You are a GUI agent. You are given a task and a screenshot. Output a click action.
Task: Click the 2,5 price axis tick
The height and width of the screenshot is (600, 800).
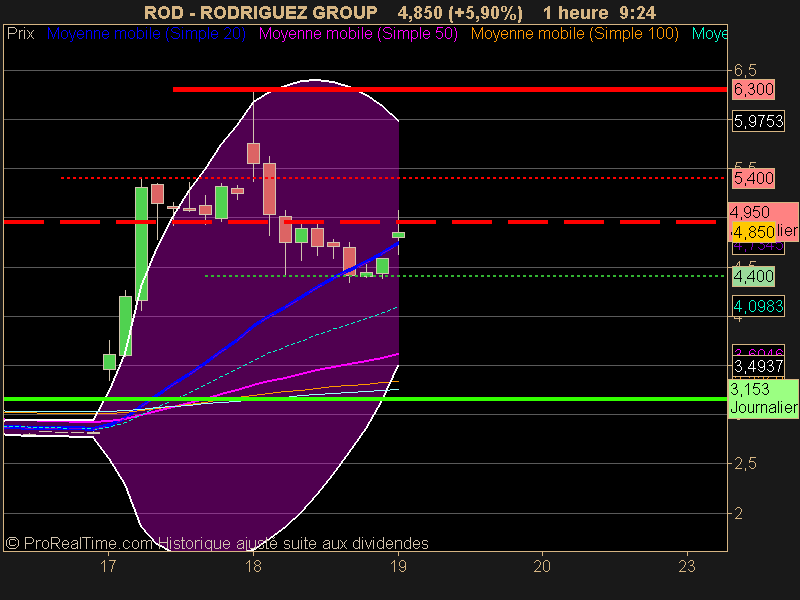745,464
